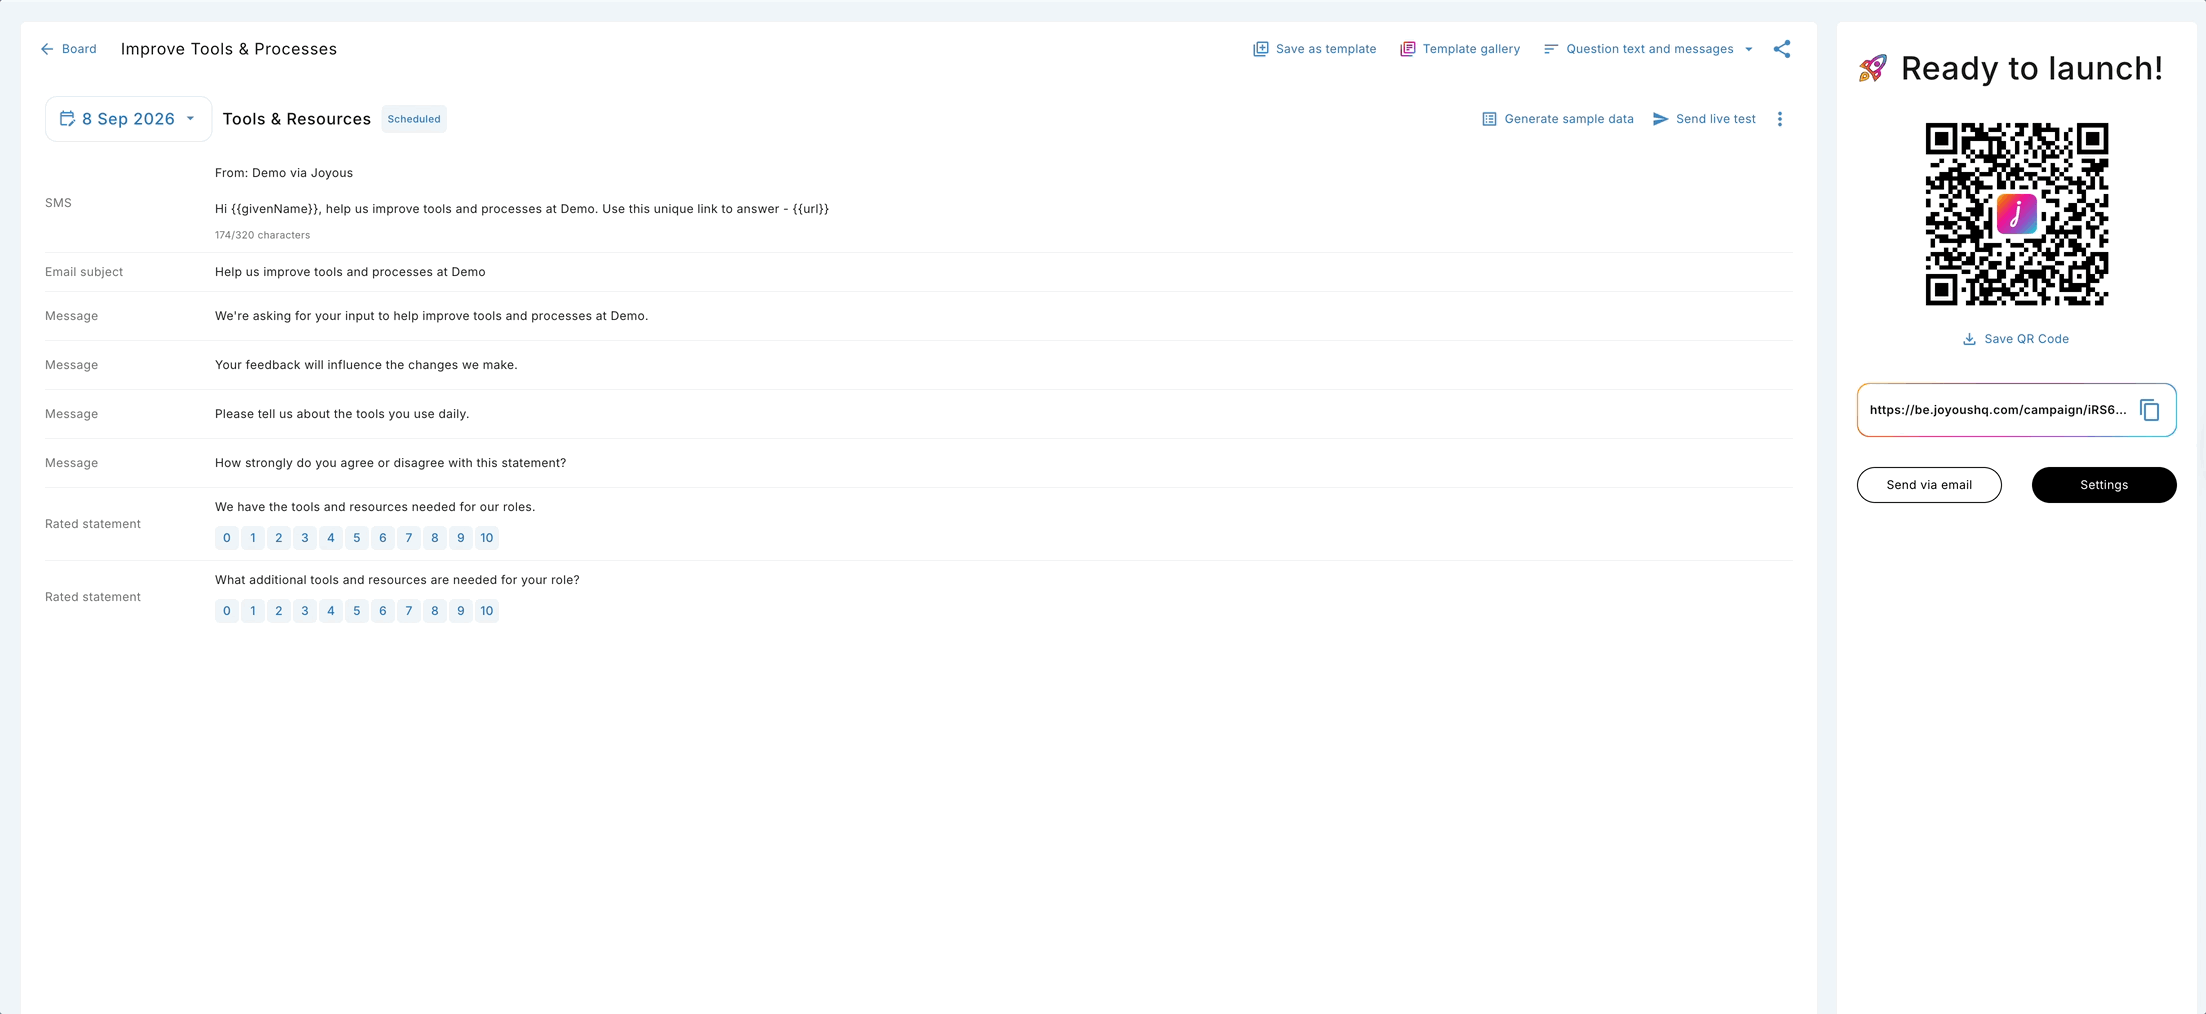
Task: Click the Improve Tools & Processes page title
Action: click(x=229, y=49)
